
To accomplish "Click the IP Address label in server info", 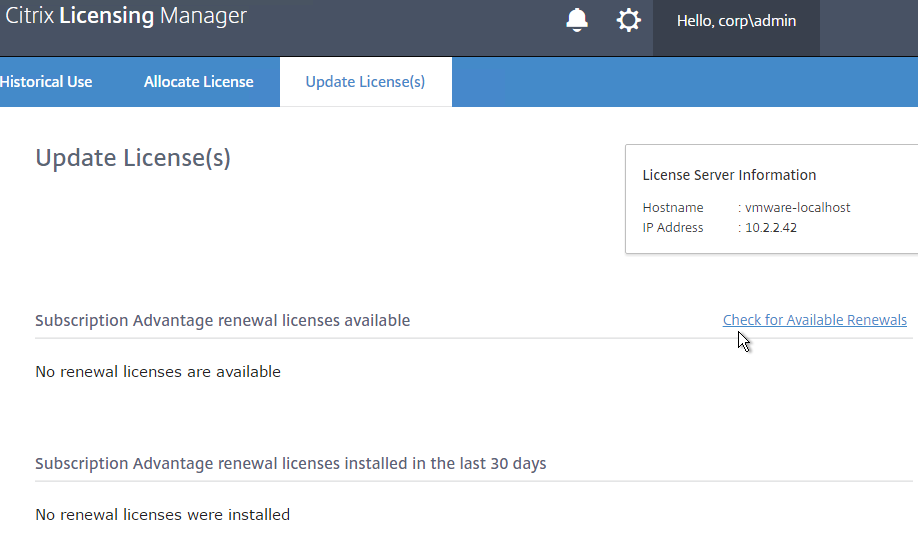I will pos(673,228).
